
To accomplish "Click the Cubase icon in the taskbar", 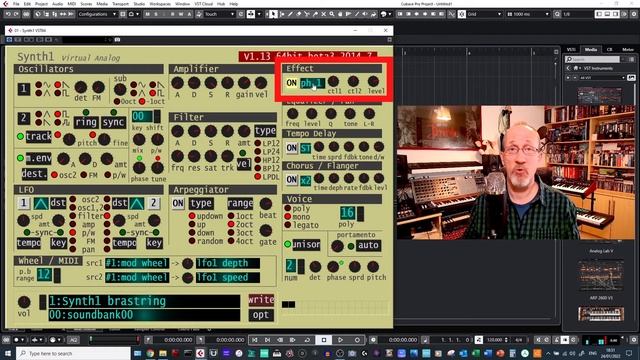I will tap(200, 353).
